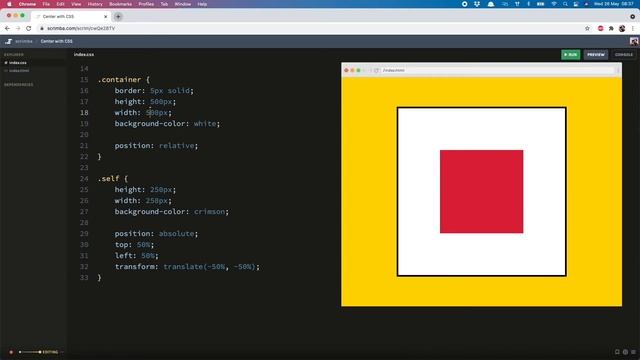The image size is (640, 360).
Task: Open index.html in the explorer
Action: point(19,71)
